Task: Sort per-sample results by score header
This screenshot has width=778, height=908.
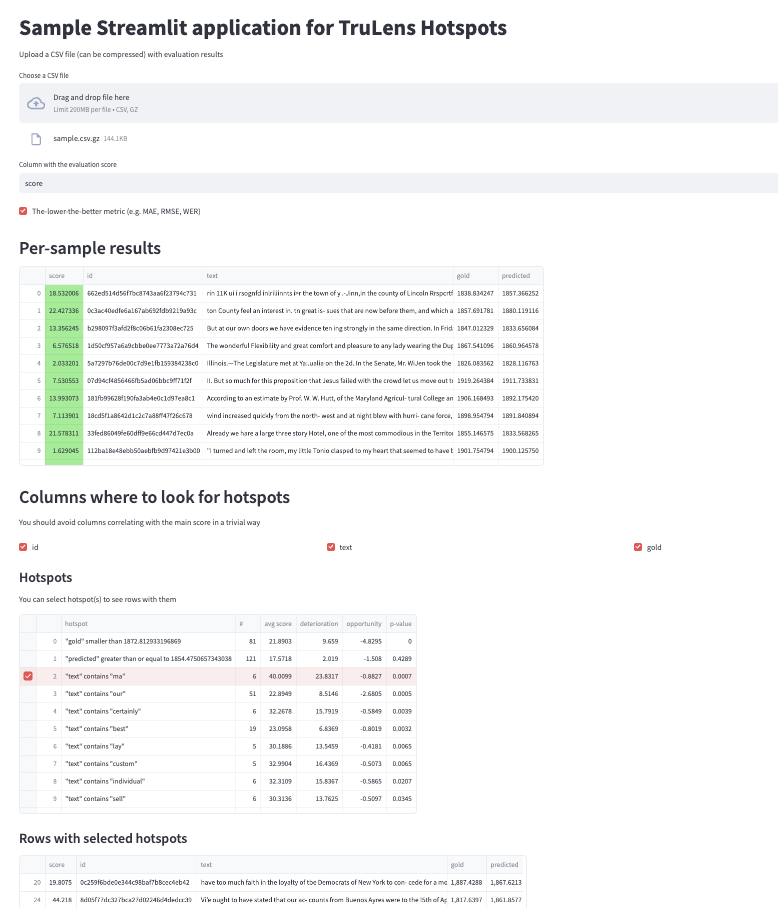Action: (x=64, y=276)
